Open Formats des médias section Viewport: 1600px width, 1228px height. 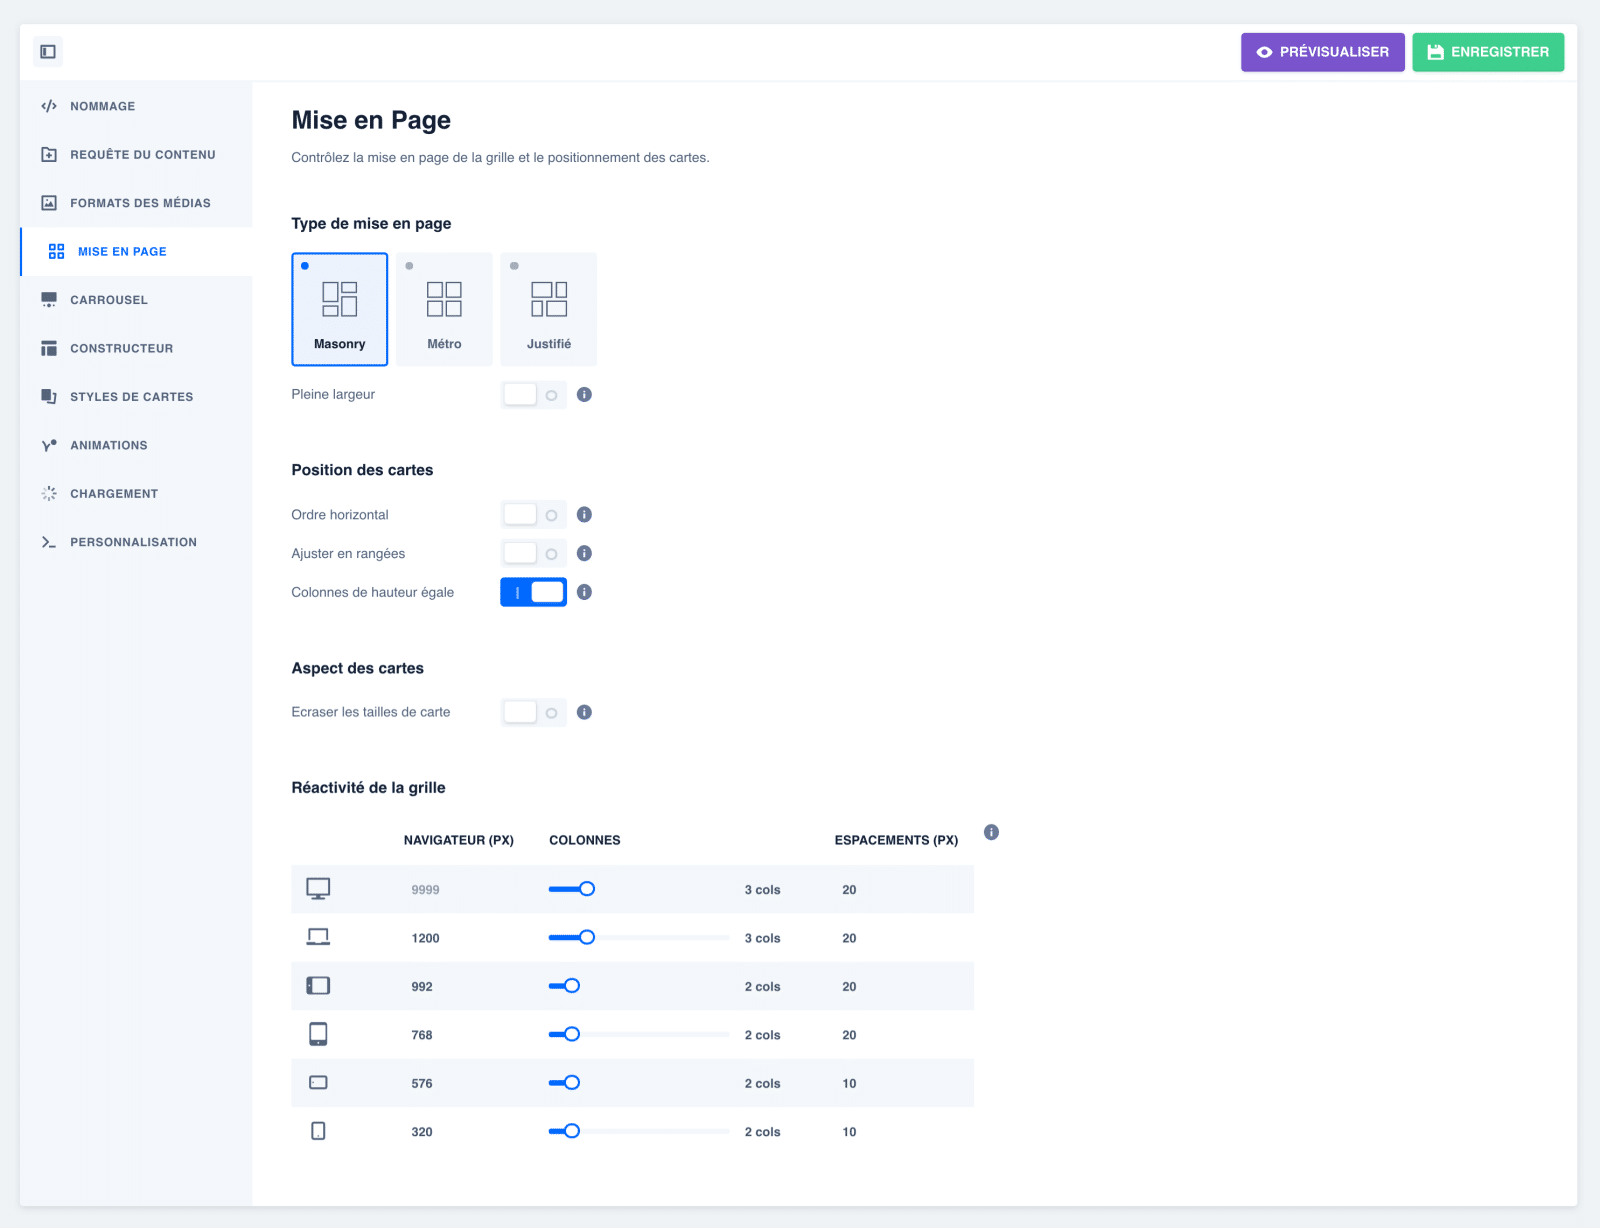coord(136,203)
